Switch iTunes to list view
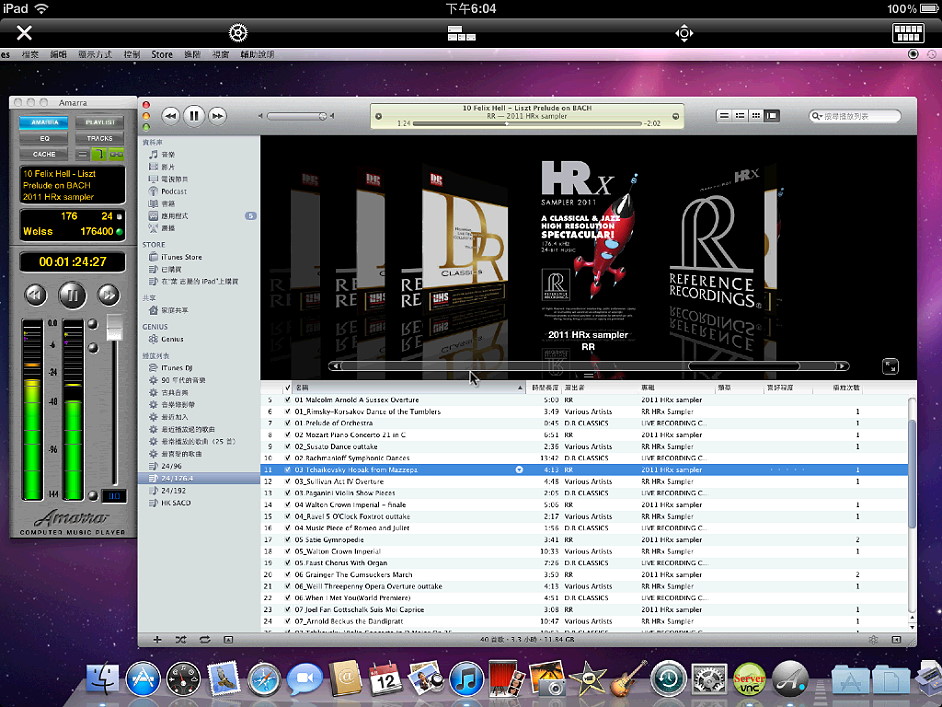This screenshot has height=707, width=942. 725,116
